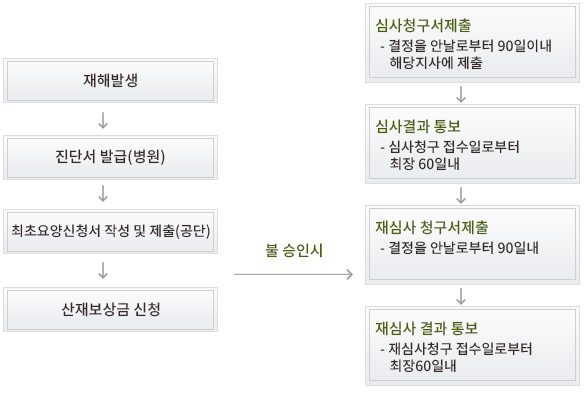584x394 pixels.
Task: Click the 불 승인시 label
Action: 294,250
